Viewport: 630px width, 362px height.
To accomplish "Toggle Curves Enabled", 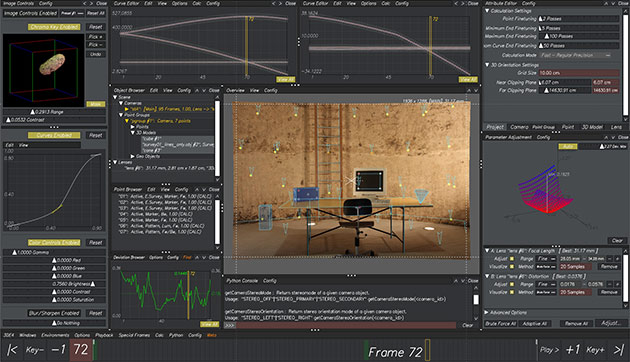I will (54, 135).
